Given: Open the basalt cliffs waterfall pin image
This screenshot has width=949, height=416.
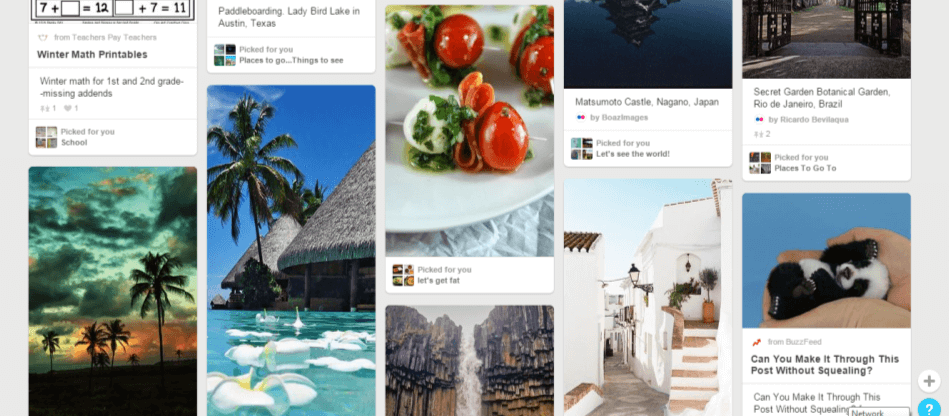Looking at the screenshot, I should [470, 360].
